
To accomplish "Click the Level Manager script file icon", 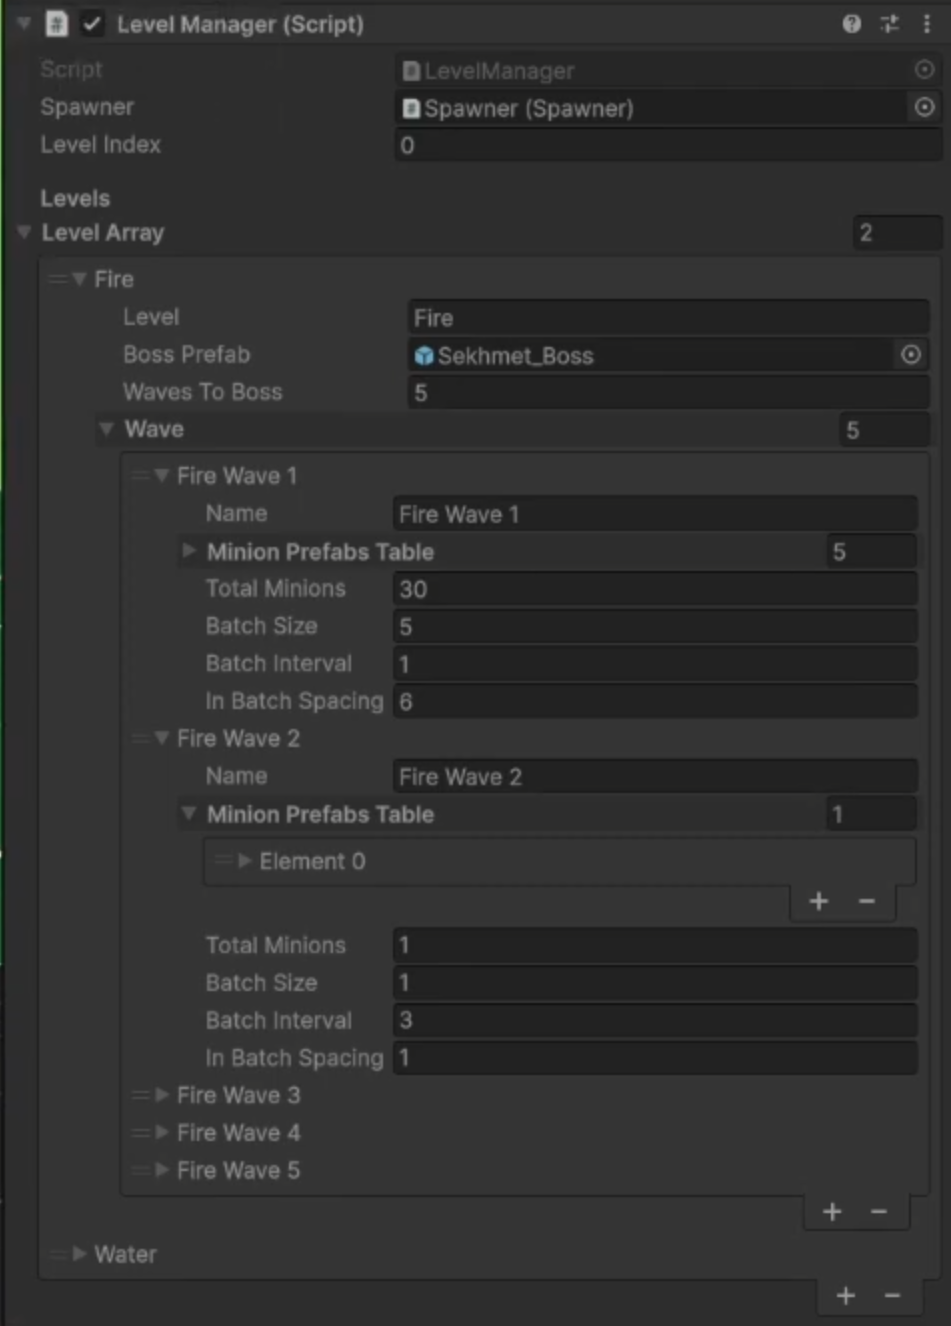I will click(57, 24).
